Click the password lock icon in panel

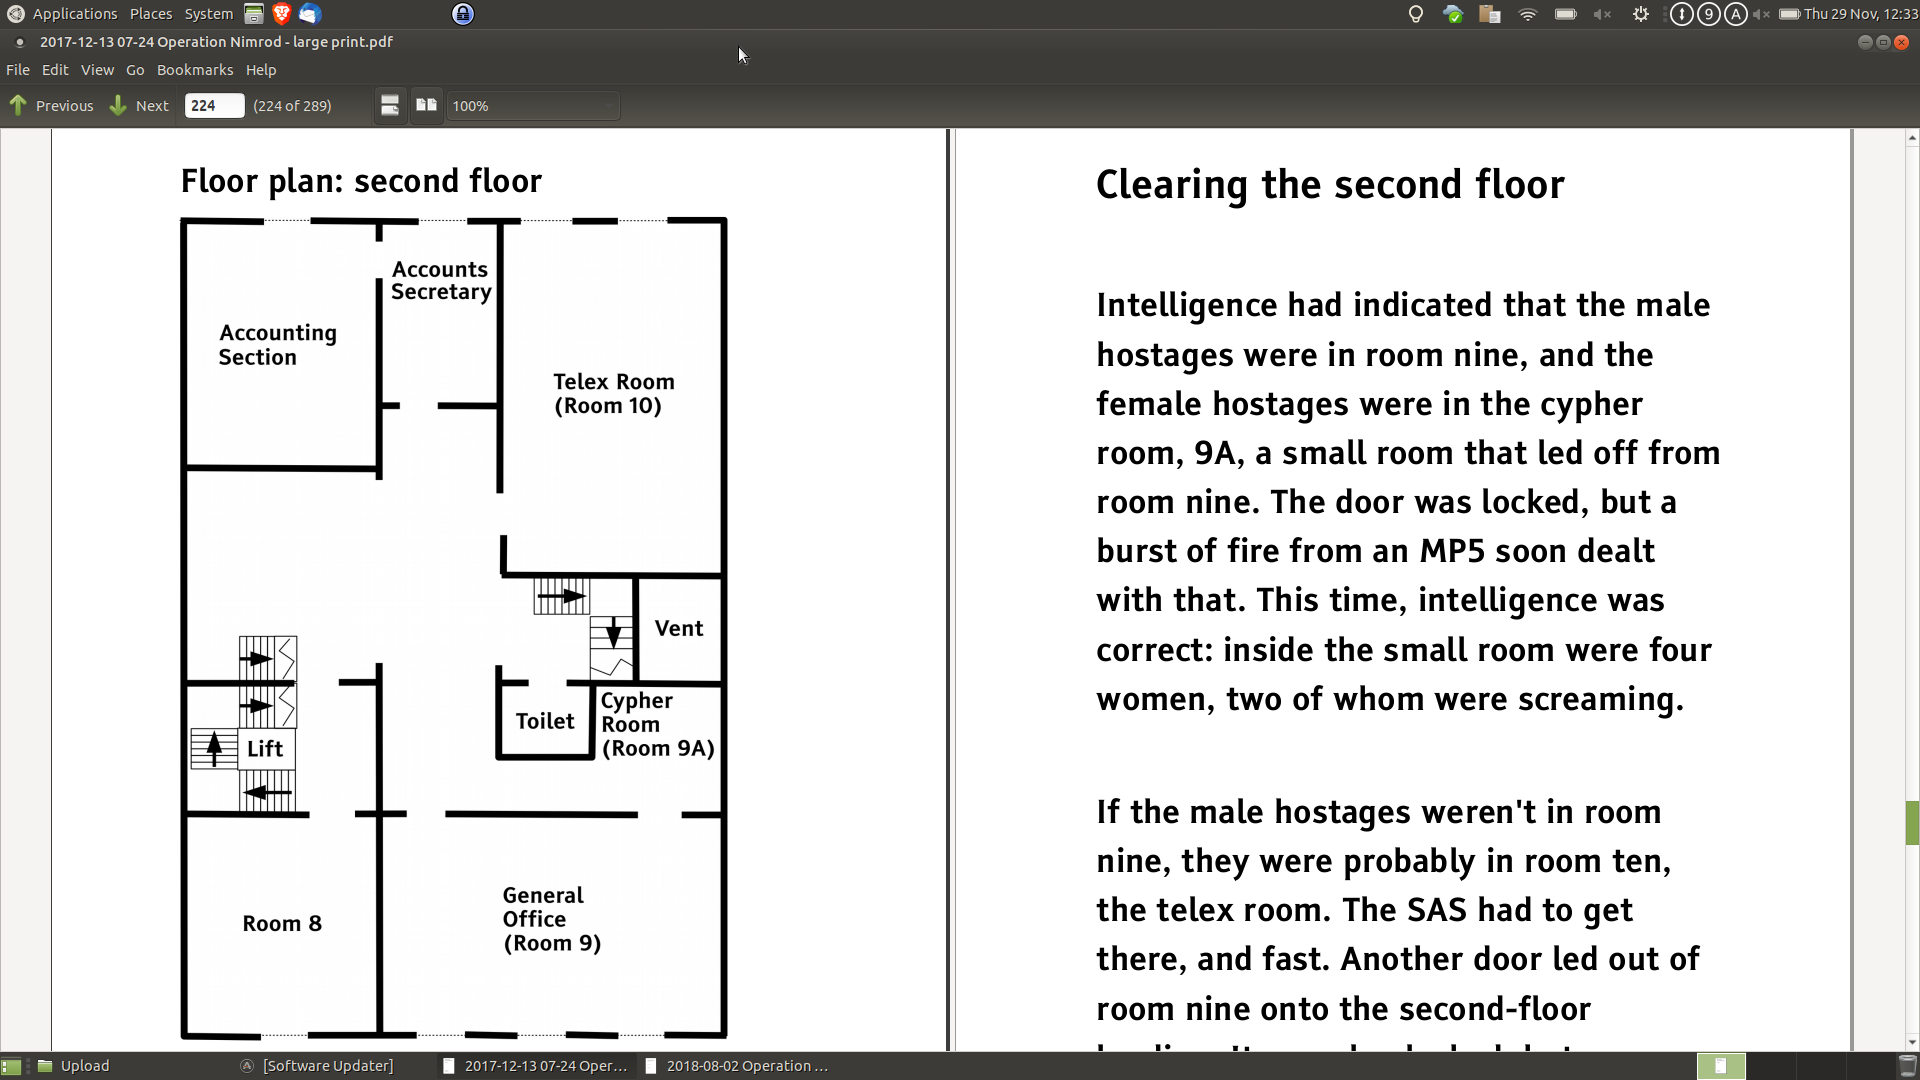pos(463,14)
